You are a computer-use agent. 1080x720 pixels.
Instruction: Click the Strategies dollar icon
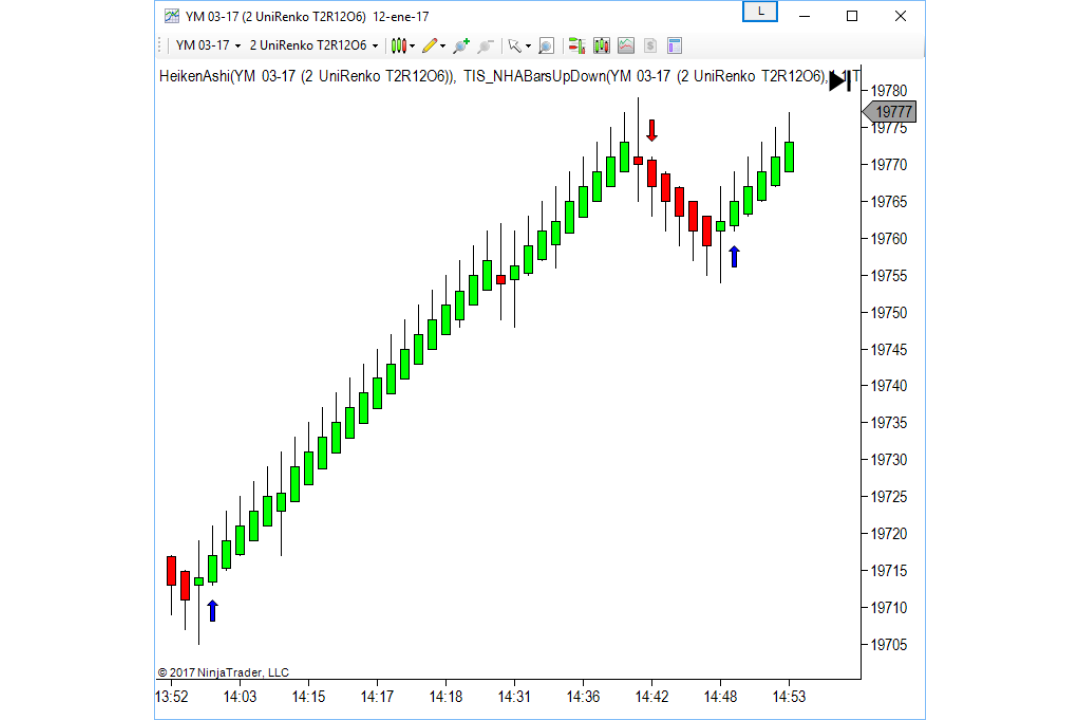click(x=650, y=46)
